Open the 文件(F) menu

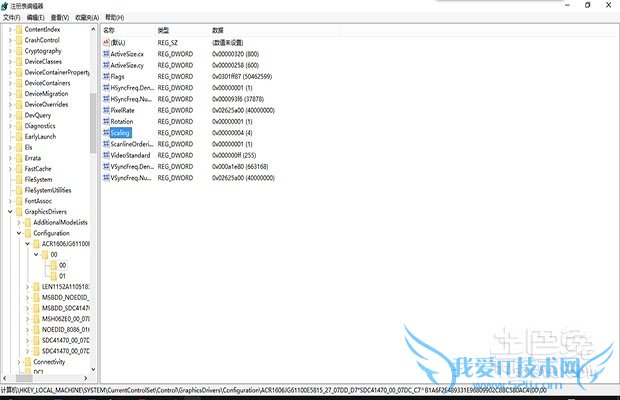pos(11,17)
